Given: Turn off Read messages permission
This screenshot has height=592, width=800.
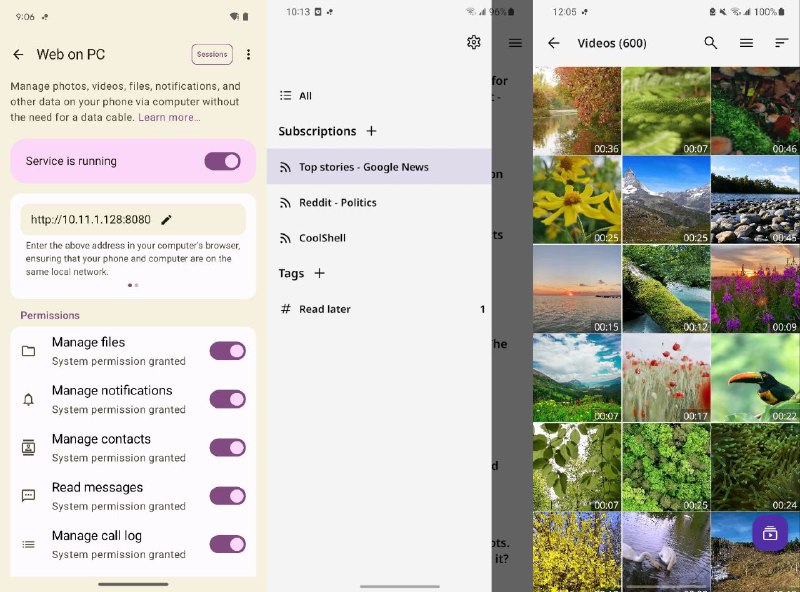Looking at the screenshot, I should (x=227, y=496).
